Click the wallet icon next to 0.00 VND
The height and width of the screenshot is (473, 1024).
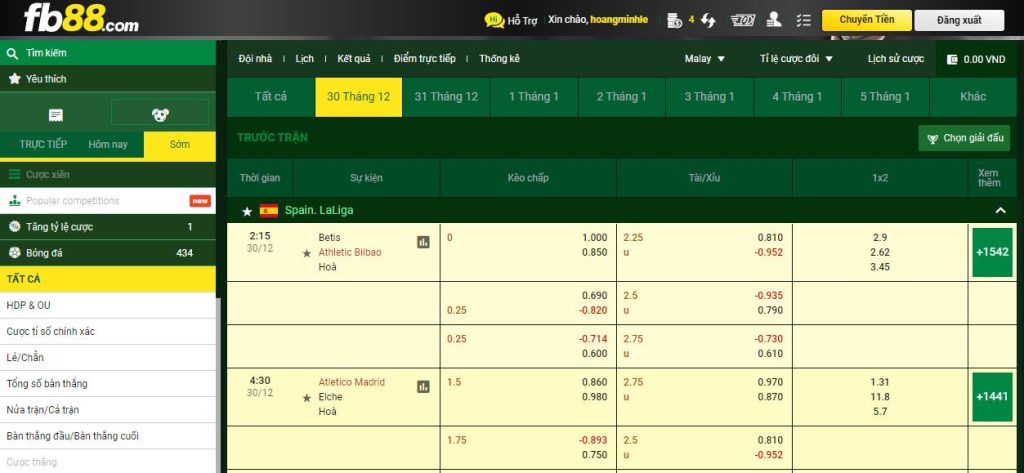[x=952, y=59]
